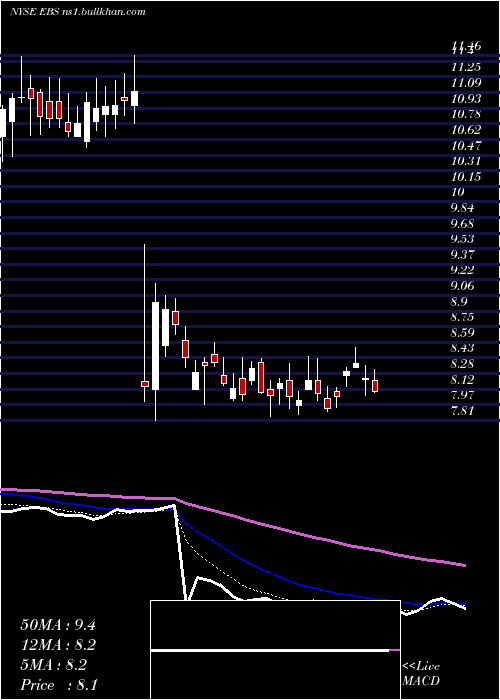Click the 8.12 price axis label
Screen dimensions: 500x700
[463, 379]
